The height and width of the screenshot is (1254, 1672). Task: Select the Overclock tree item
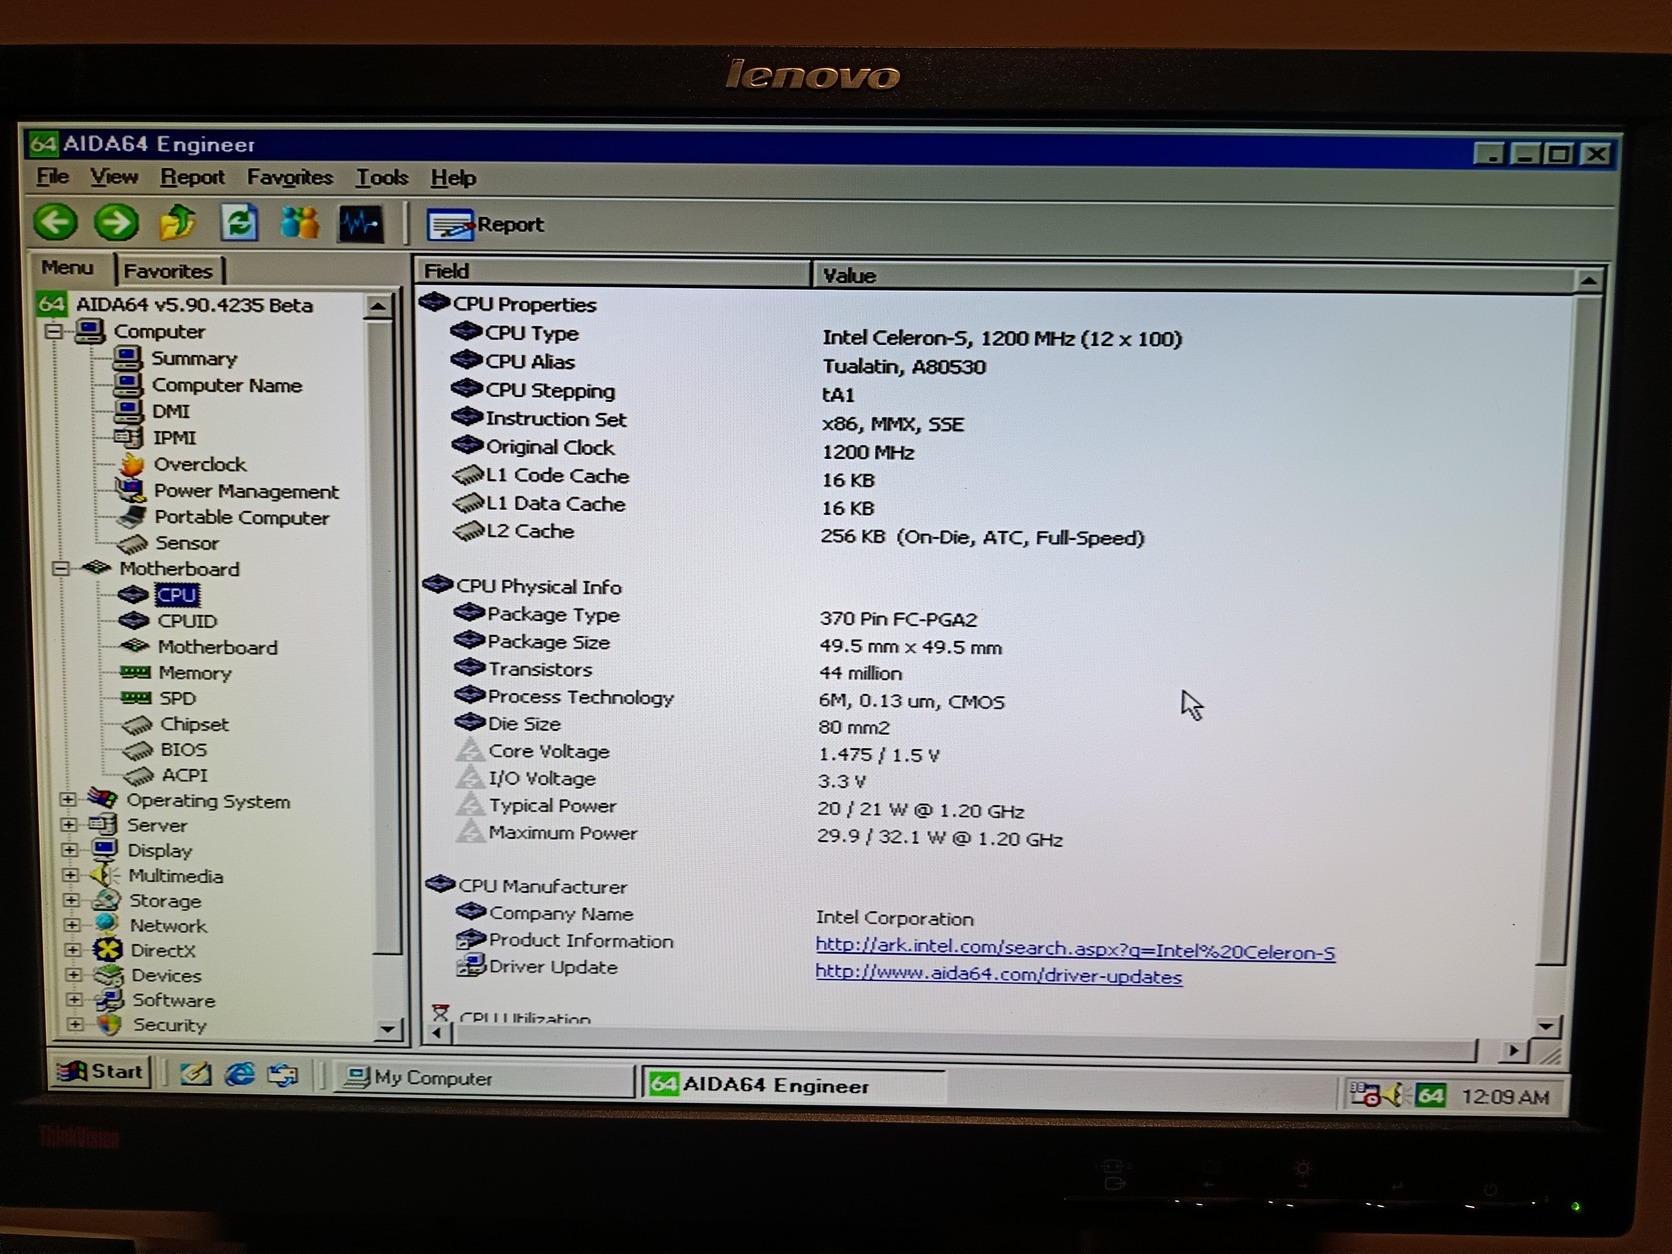pyautogui.click(x=200, y=464)
